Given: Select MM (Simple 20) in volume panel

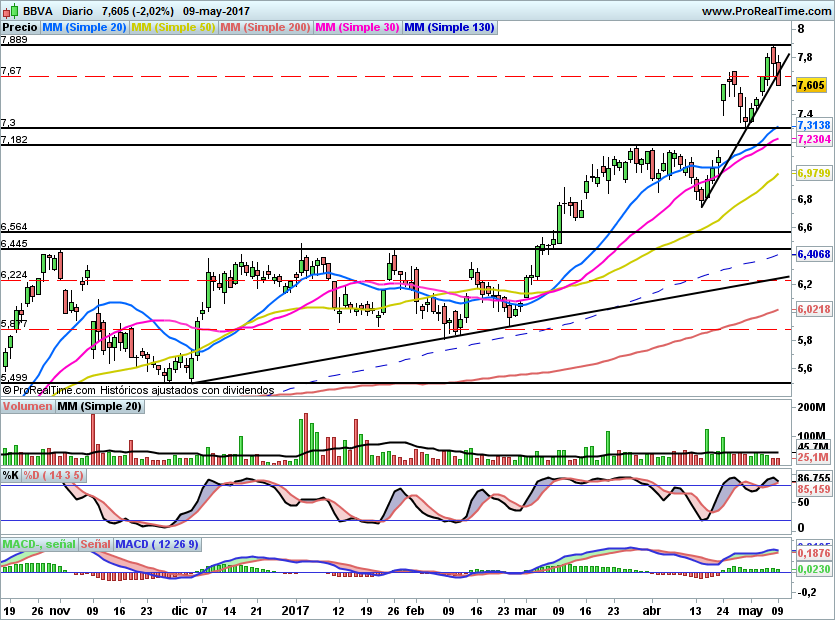Looking at the screenshot, I should pyautogui.click(x=99, y=406).
